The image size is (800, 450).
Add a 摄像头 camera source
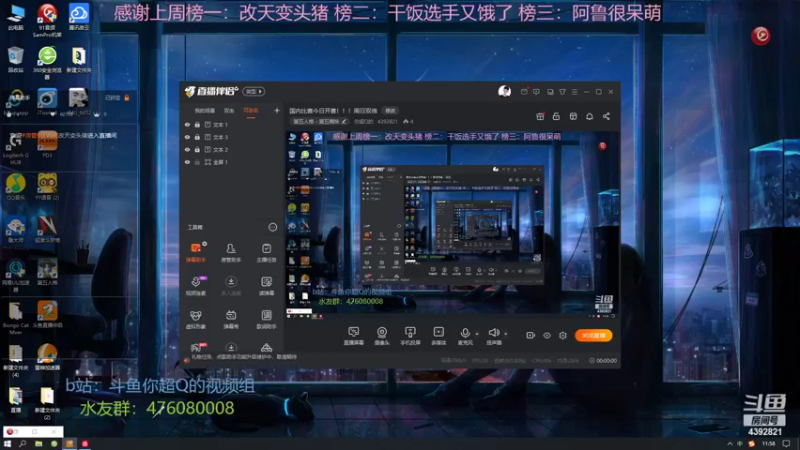click(382, 336)
